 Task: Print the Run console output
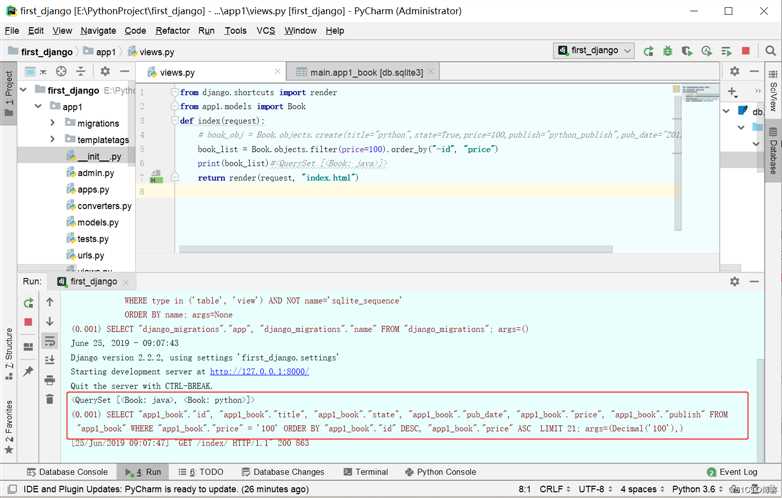click(x=50, y=380)
